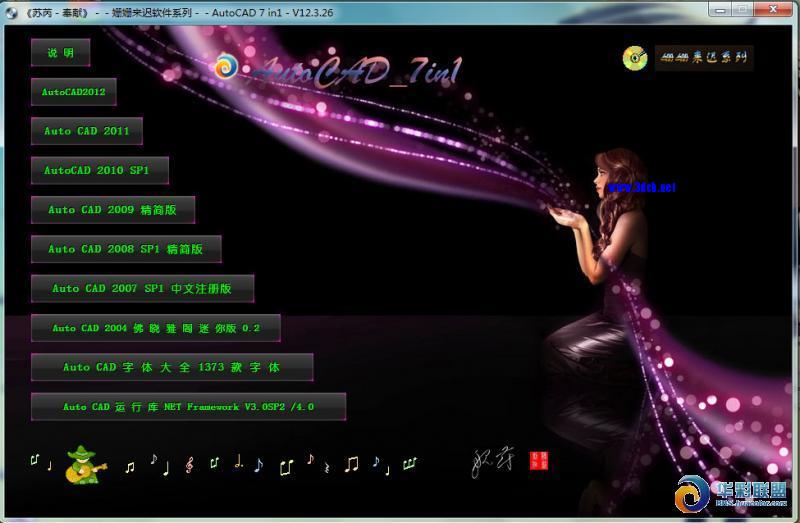Screen dimensions: 800x523
Task: Minimize the AutoCAD 7 in1 window
Action: [720, 9]
